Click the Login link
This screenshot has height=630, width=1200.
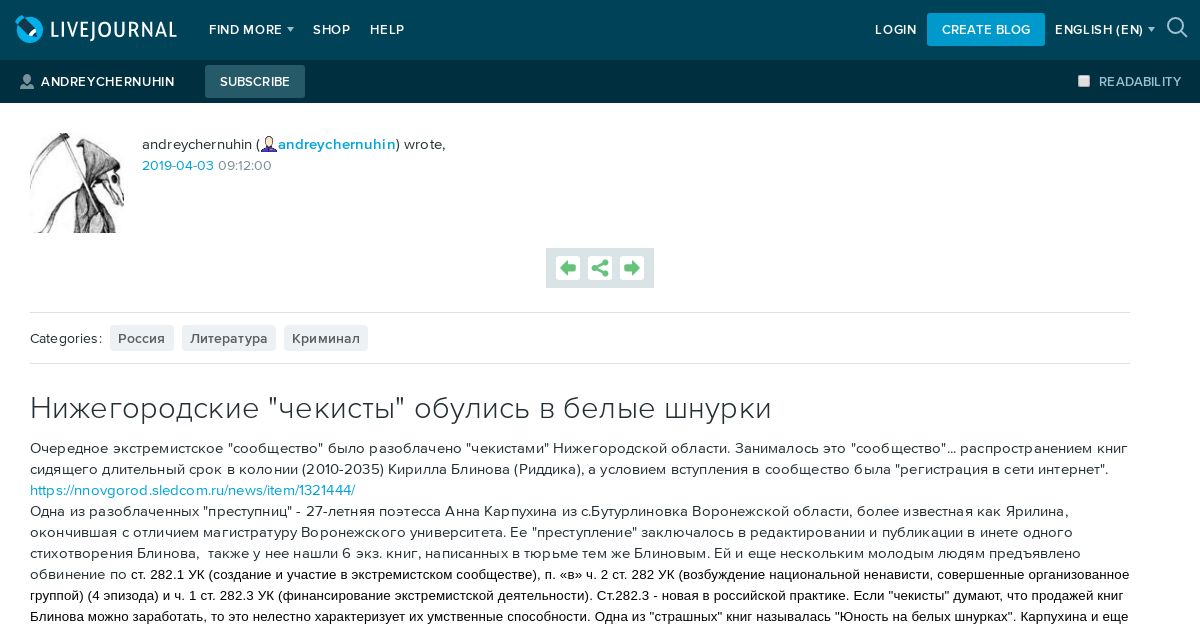895,30
